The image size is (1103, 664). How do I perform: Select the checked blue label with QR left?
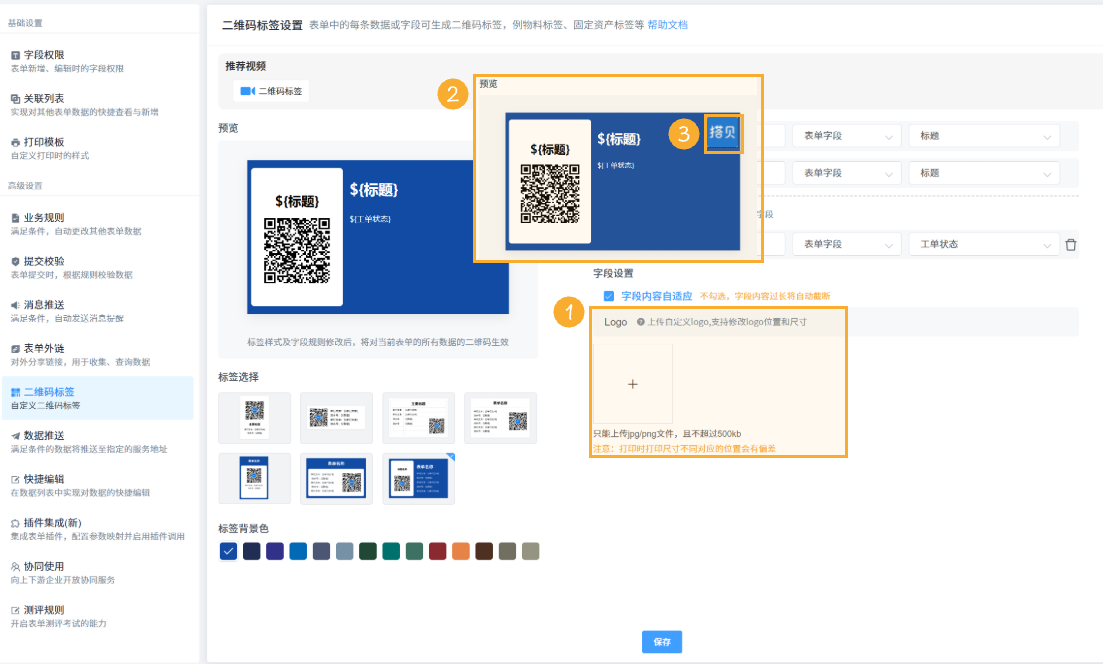[x=419, y=478]
